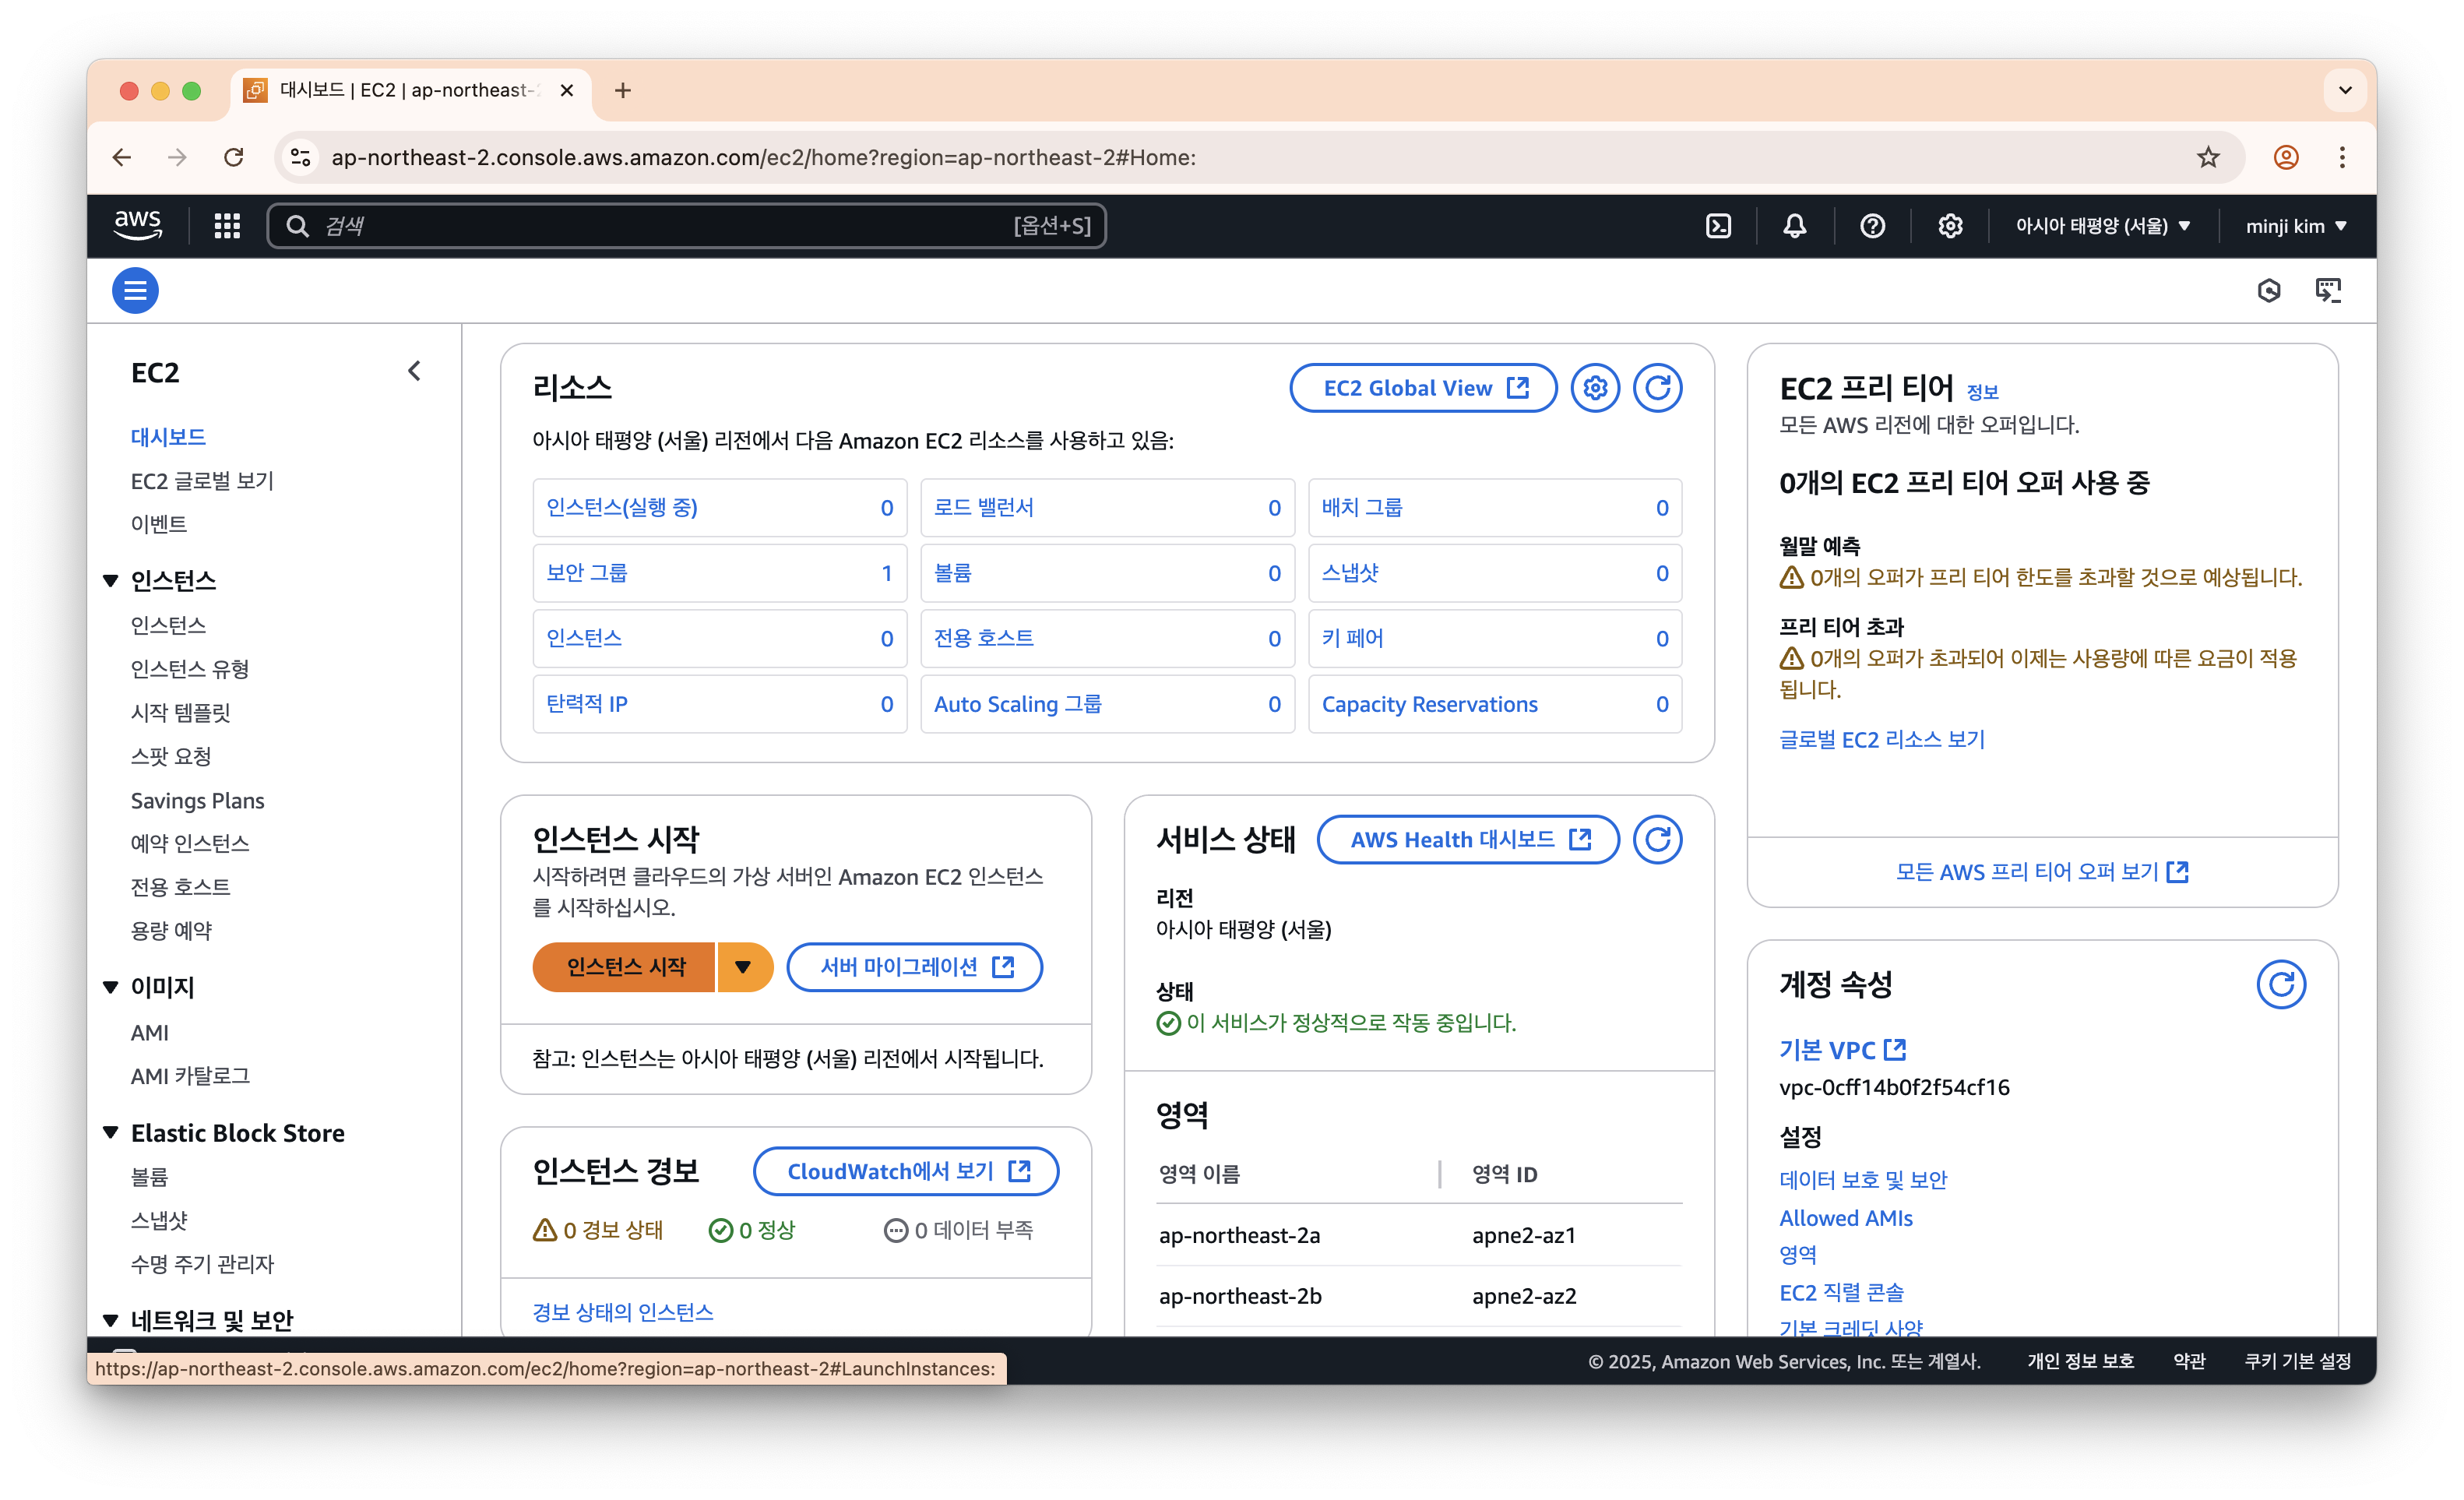
Task: Open EC2 글로벌 보기 in the sidebar
Action: tap(202, 481)
